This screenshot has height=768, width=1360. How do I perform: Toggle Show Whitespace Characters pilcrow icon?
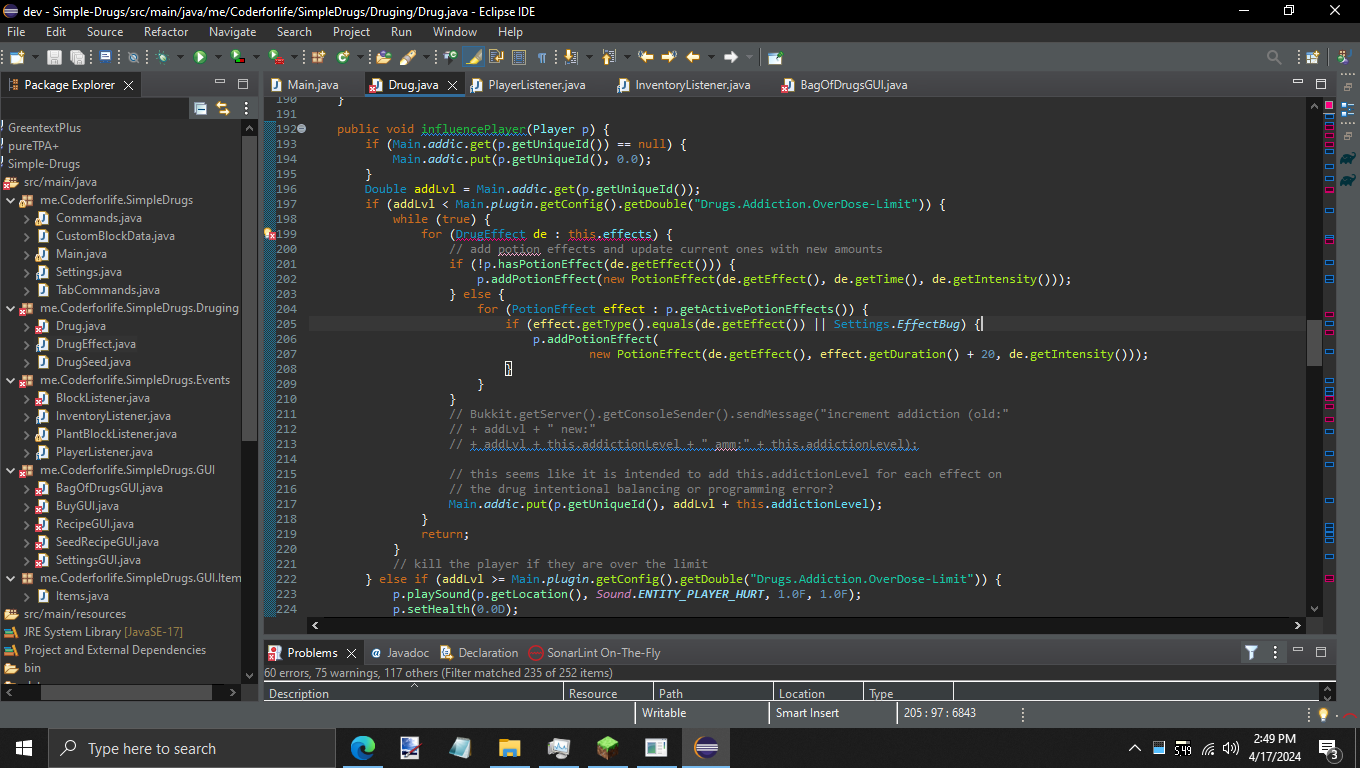click(x=541, y=58)
